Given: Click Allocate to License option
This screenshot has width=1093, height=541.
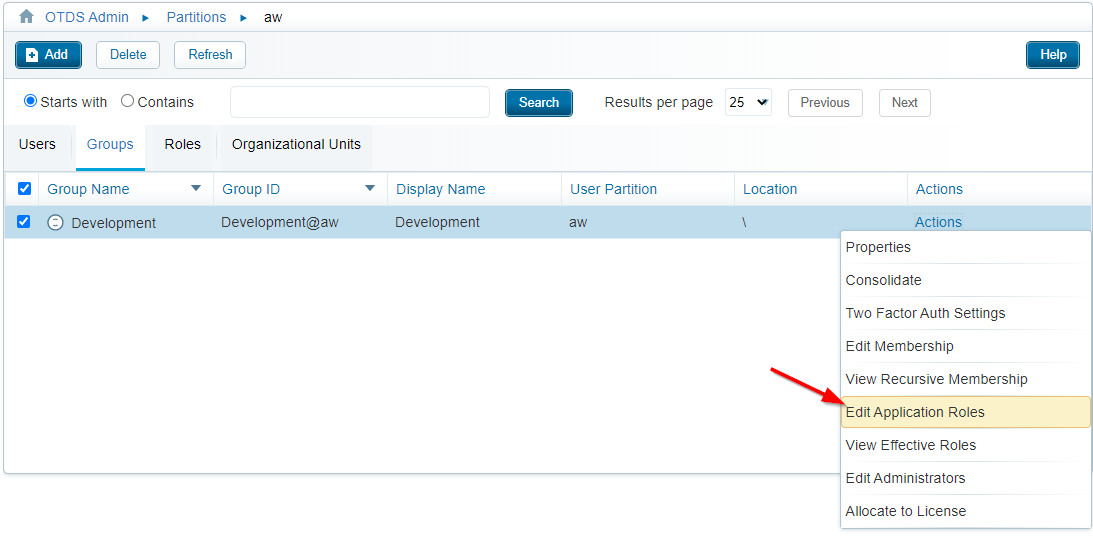Looking at the screenshot, I should coord(906,511).
